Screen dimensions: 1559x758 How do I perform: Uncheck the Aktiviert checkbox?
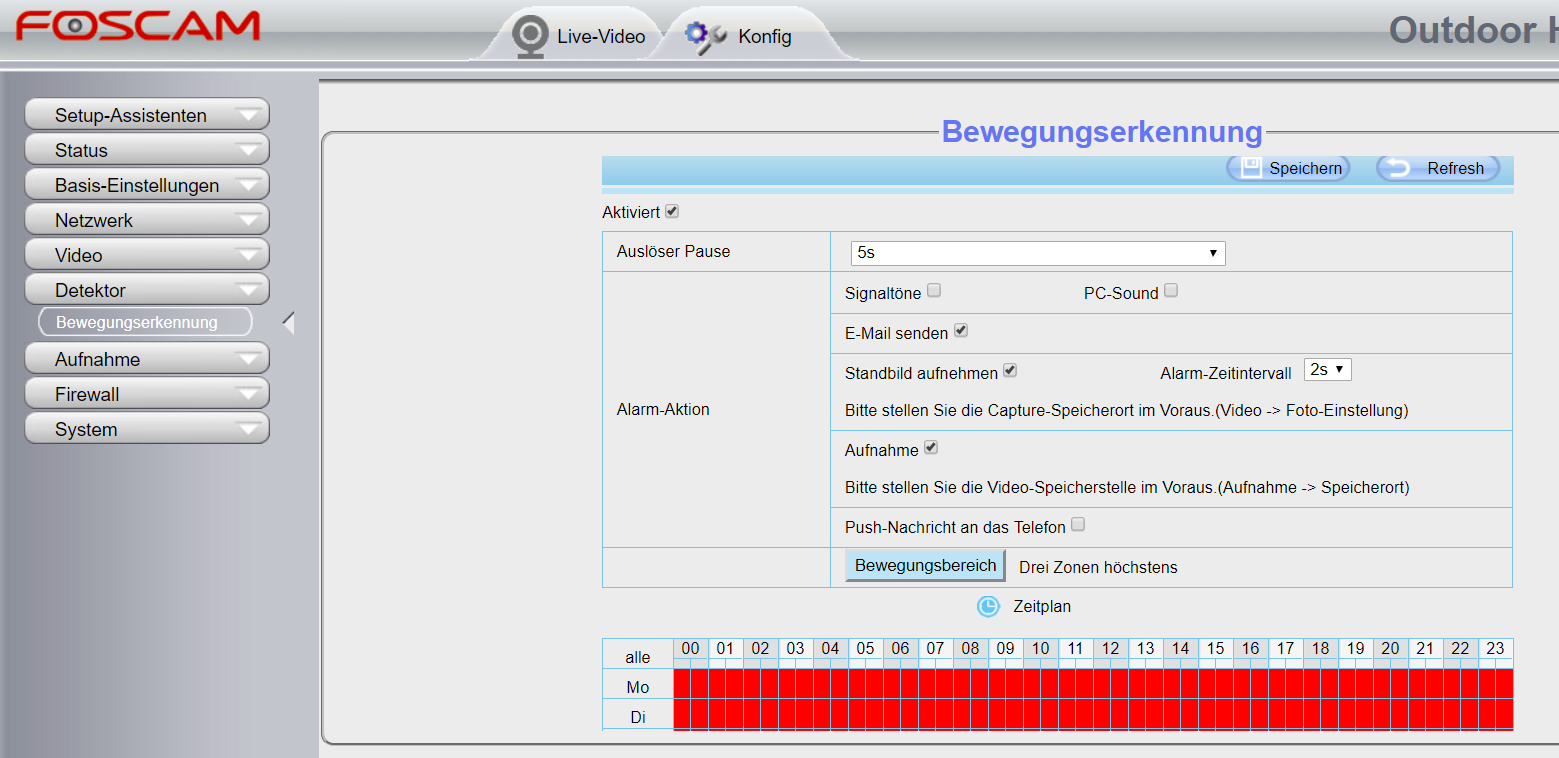point(672,212)
